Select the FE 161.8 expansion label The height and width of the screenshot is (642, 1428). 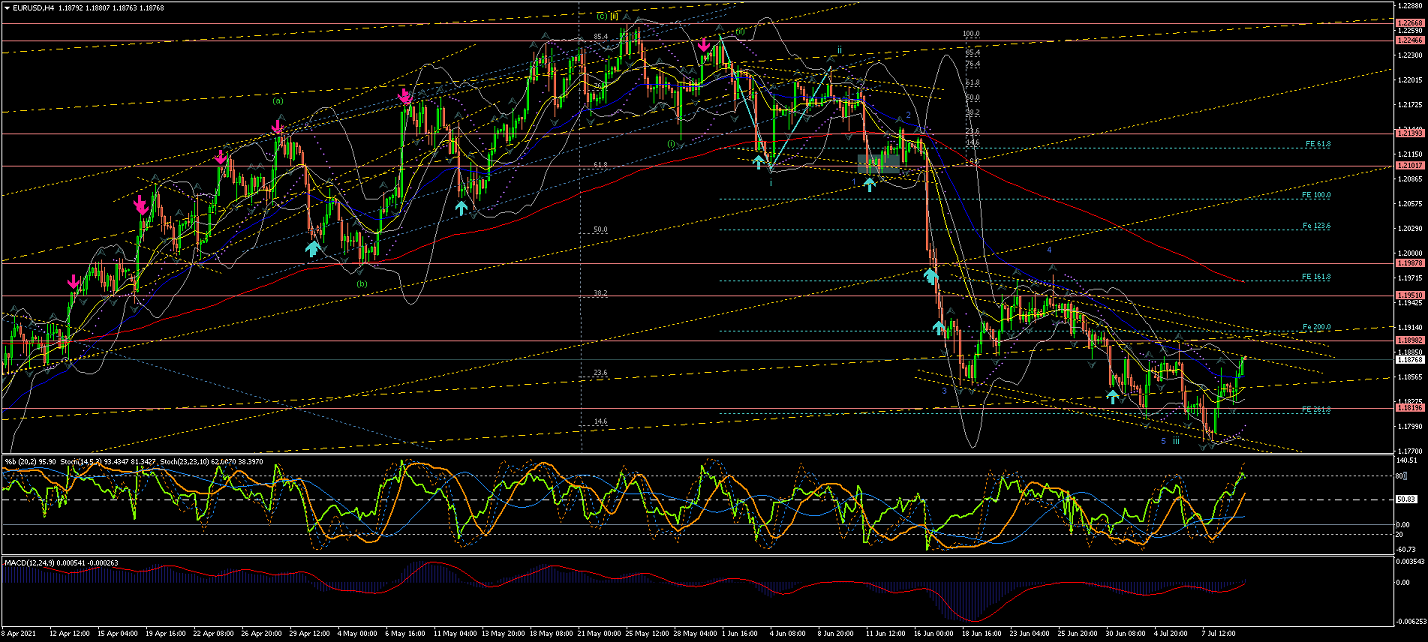(1316, 276)
